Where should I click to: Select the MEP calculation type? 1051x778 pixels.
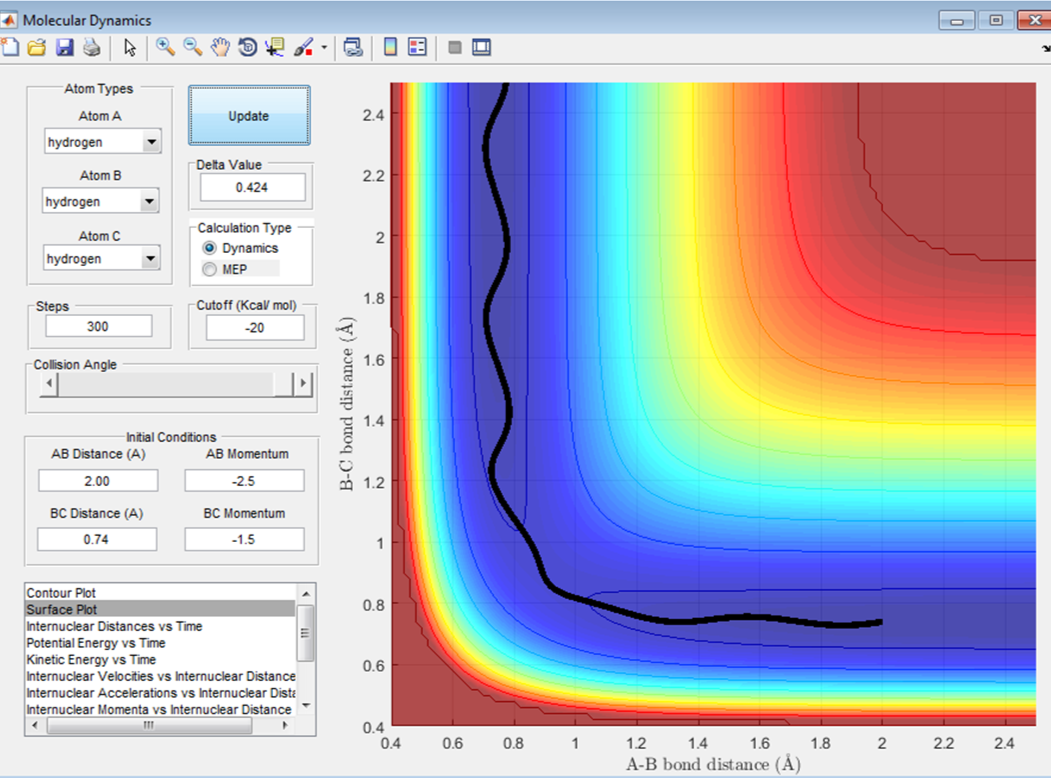point(209,268)
